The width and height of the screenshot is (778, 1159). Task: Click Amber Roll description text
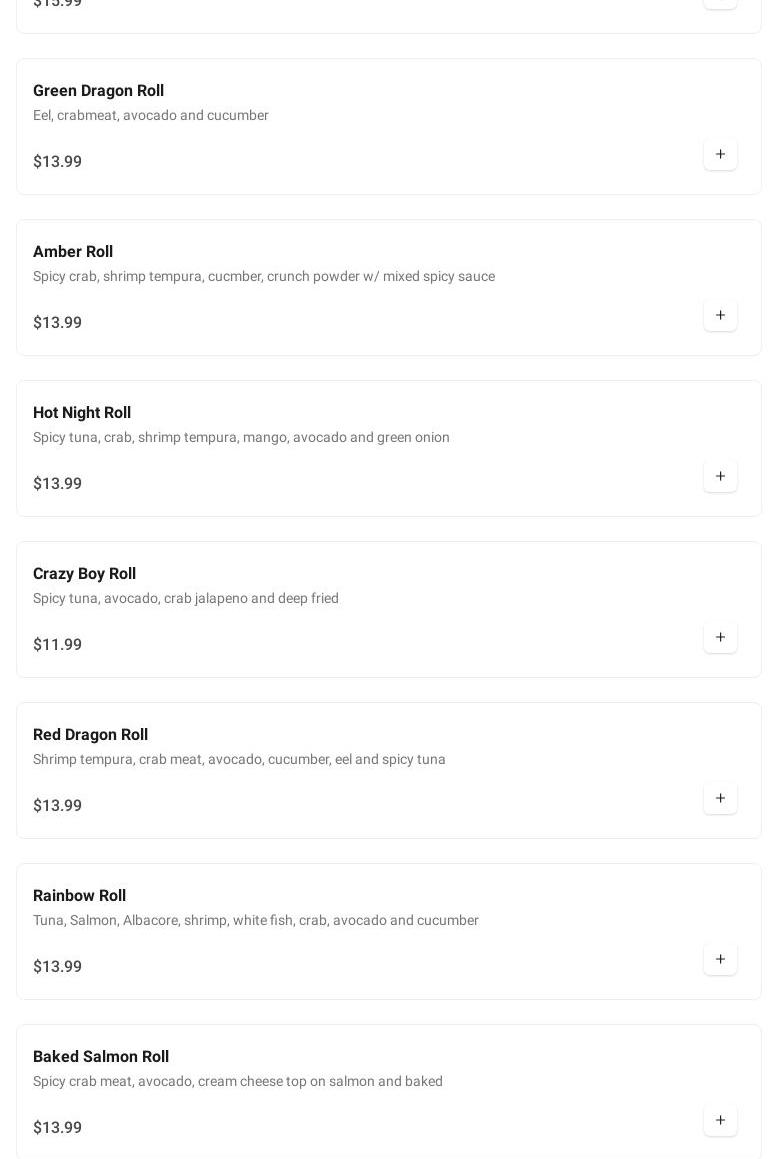tap(264, 277)
